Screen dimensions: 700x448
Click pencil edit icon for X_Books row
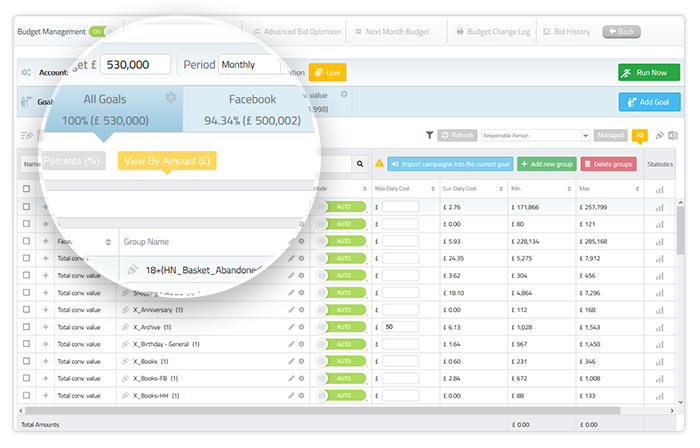coord(291,361)
